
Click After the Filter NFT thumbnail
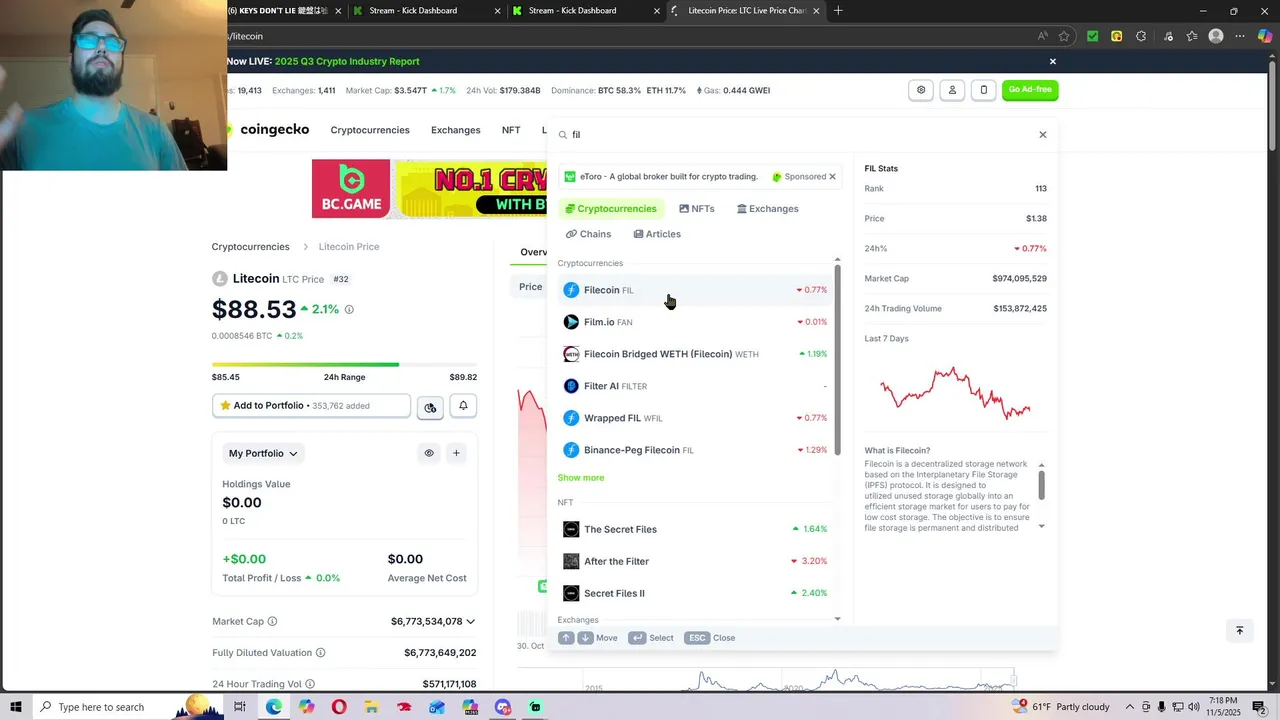pos(571,561)
